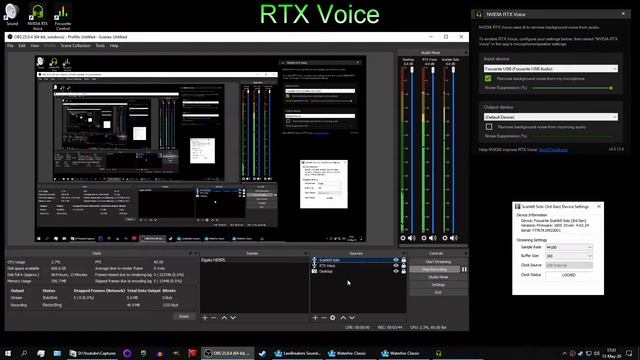Open Steam from the taskbar

(x=262, y=353)
